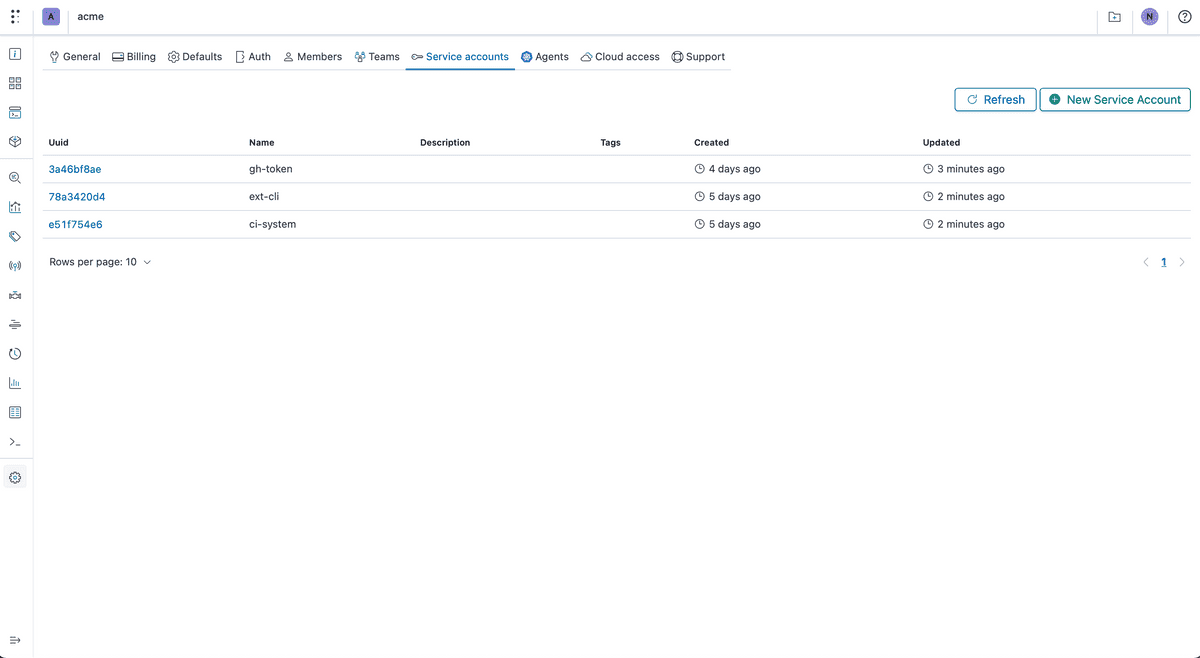Open the horizontal filter lines icon in the sidebar
This screenshot has height=658, width=1200.
(x=15, y=324)
